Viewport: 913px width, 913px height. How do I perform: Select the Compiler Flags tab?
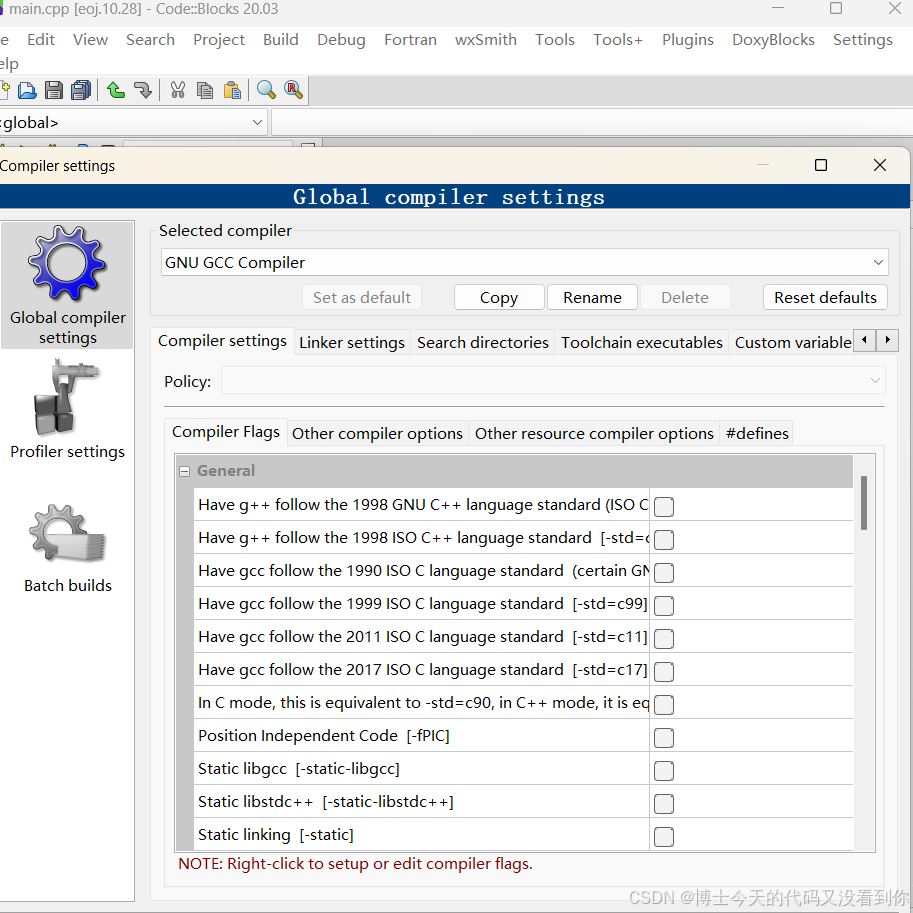[226, 431]
